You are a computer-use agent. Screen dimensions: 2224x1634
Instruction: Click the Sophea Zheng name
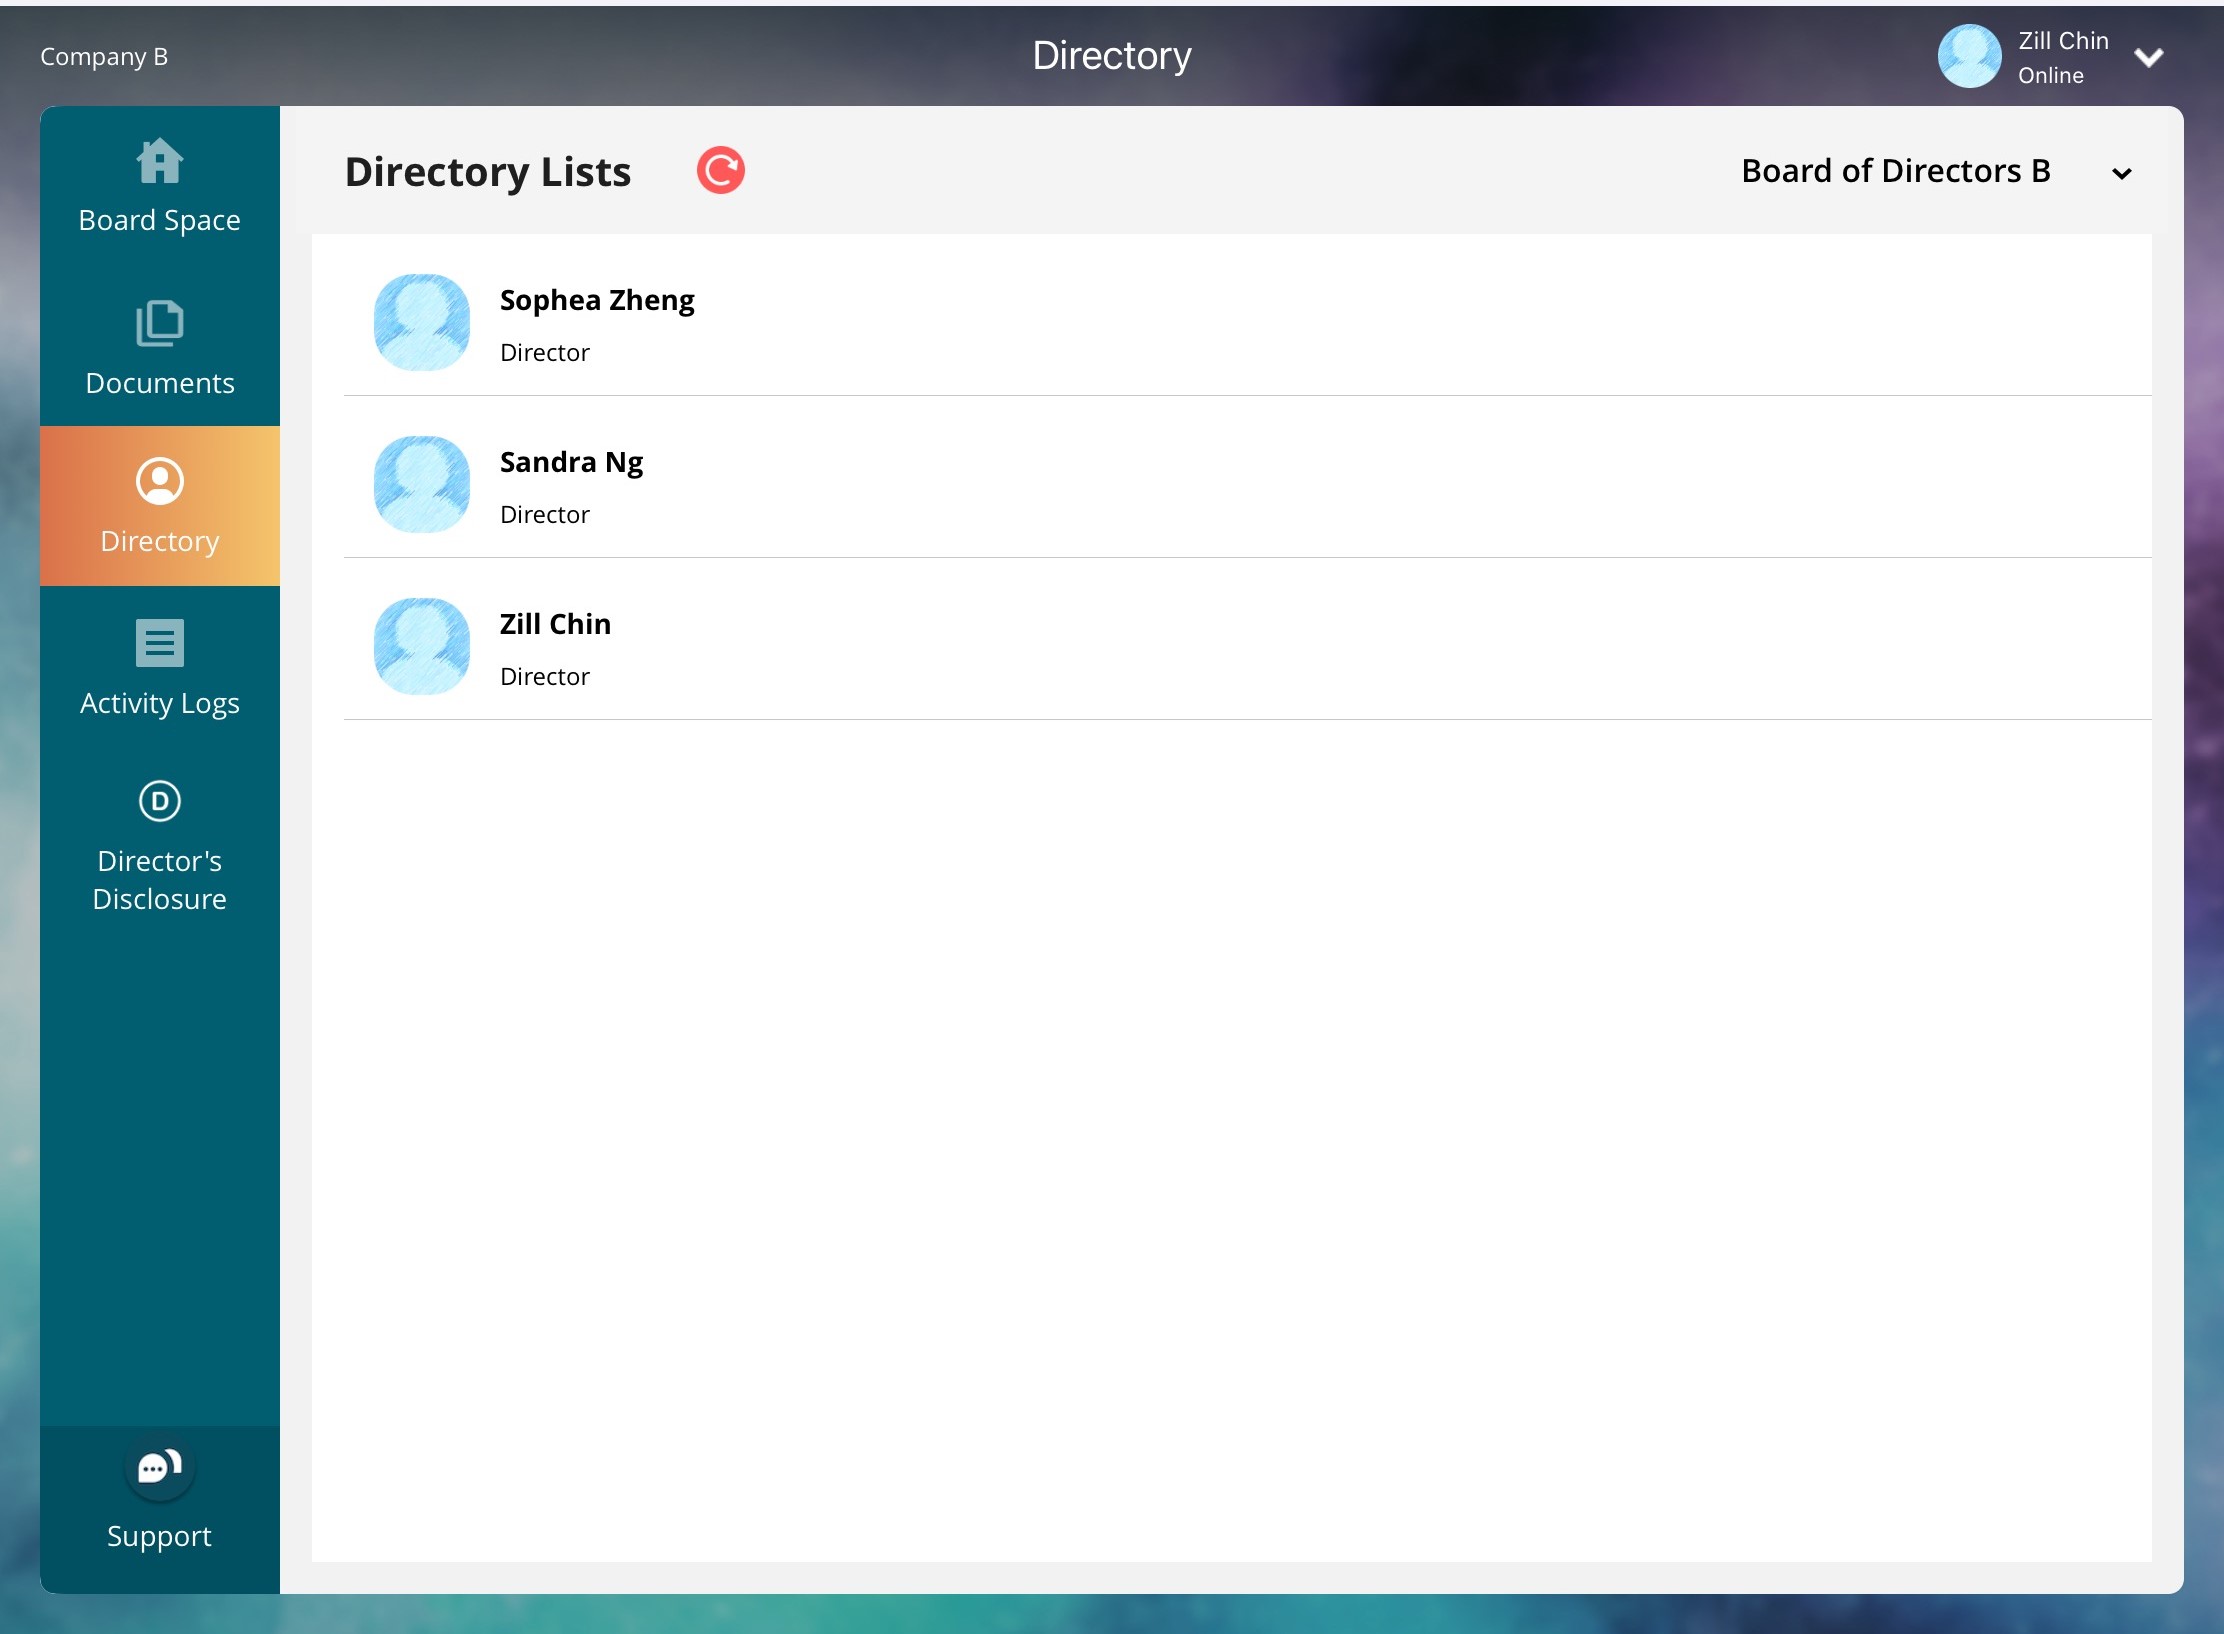(x=596, y=300)
